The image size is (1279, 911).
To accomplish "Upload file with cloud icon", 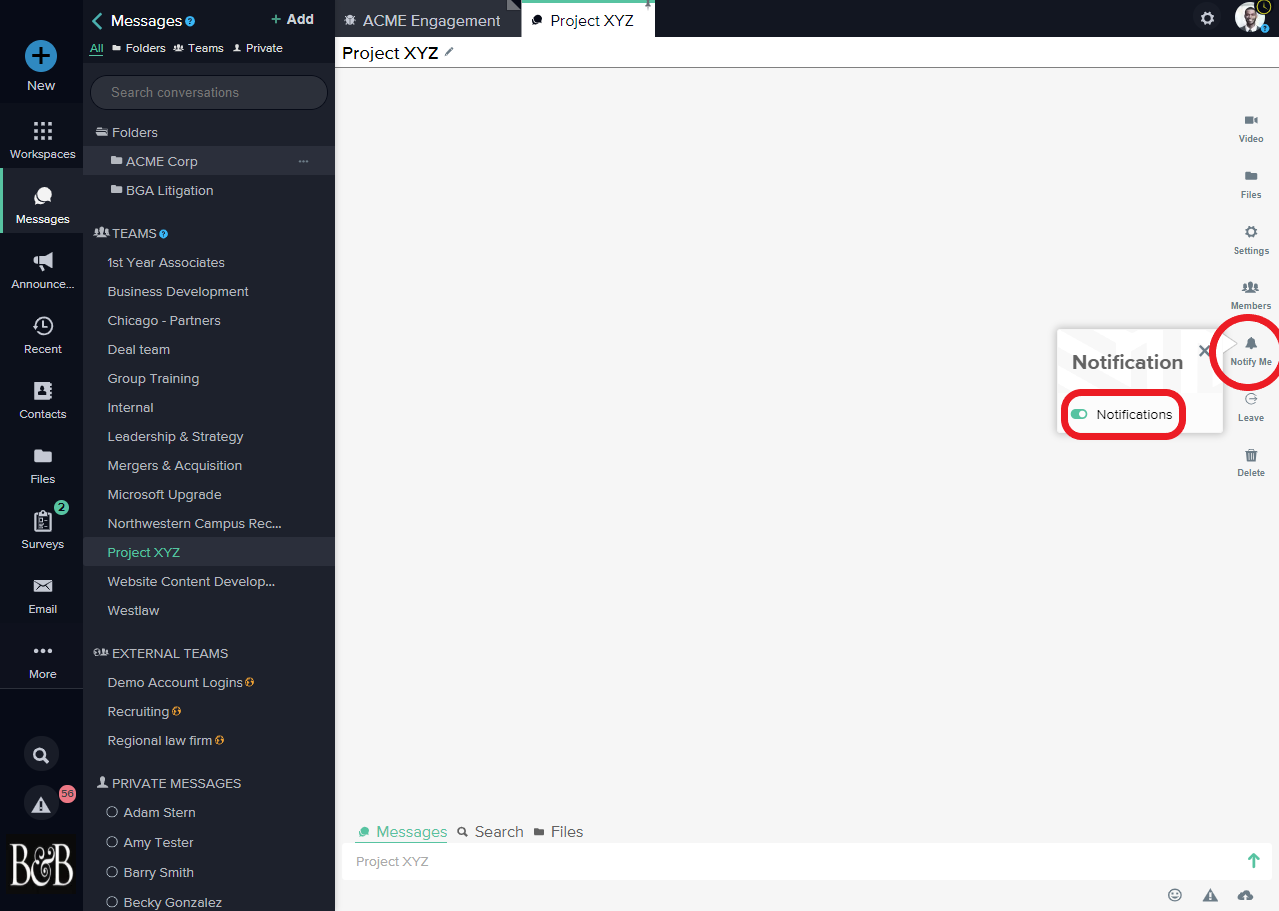I will (1245, 895).
